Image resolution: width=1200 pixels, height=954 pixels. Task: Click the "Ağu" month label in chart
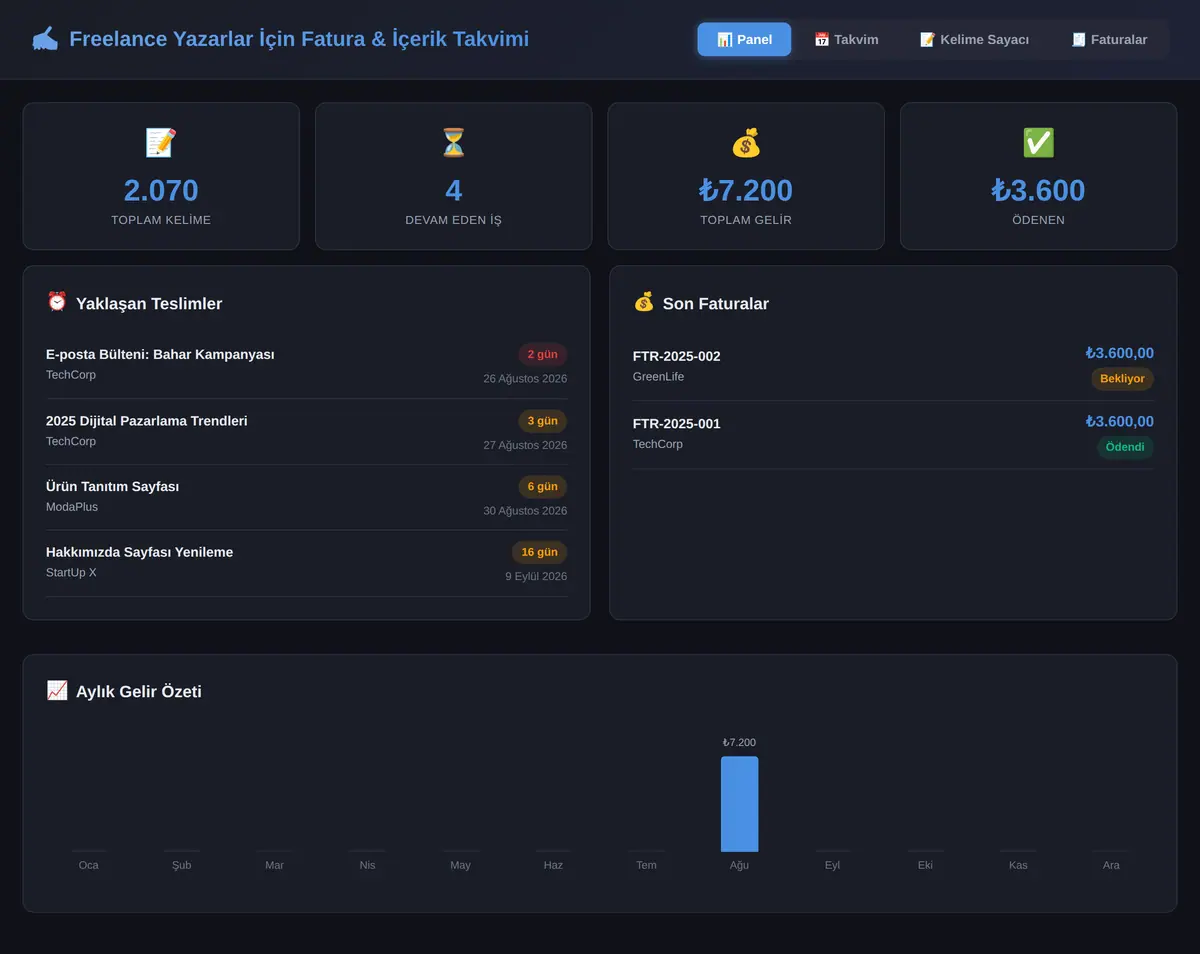(739, 865)
